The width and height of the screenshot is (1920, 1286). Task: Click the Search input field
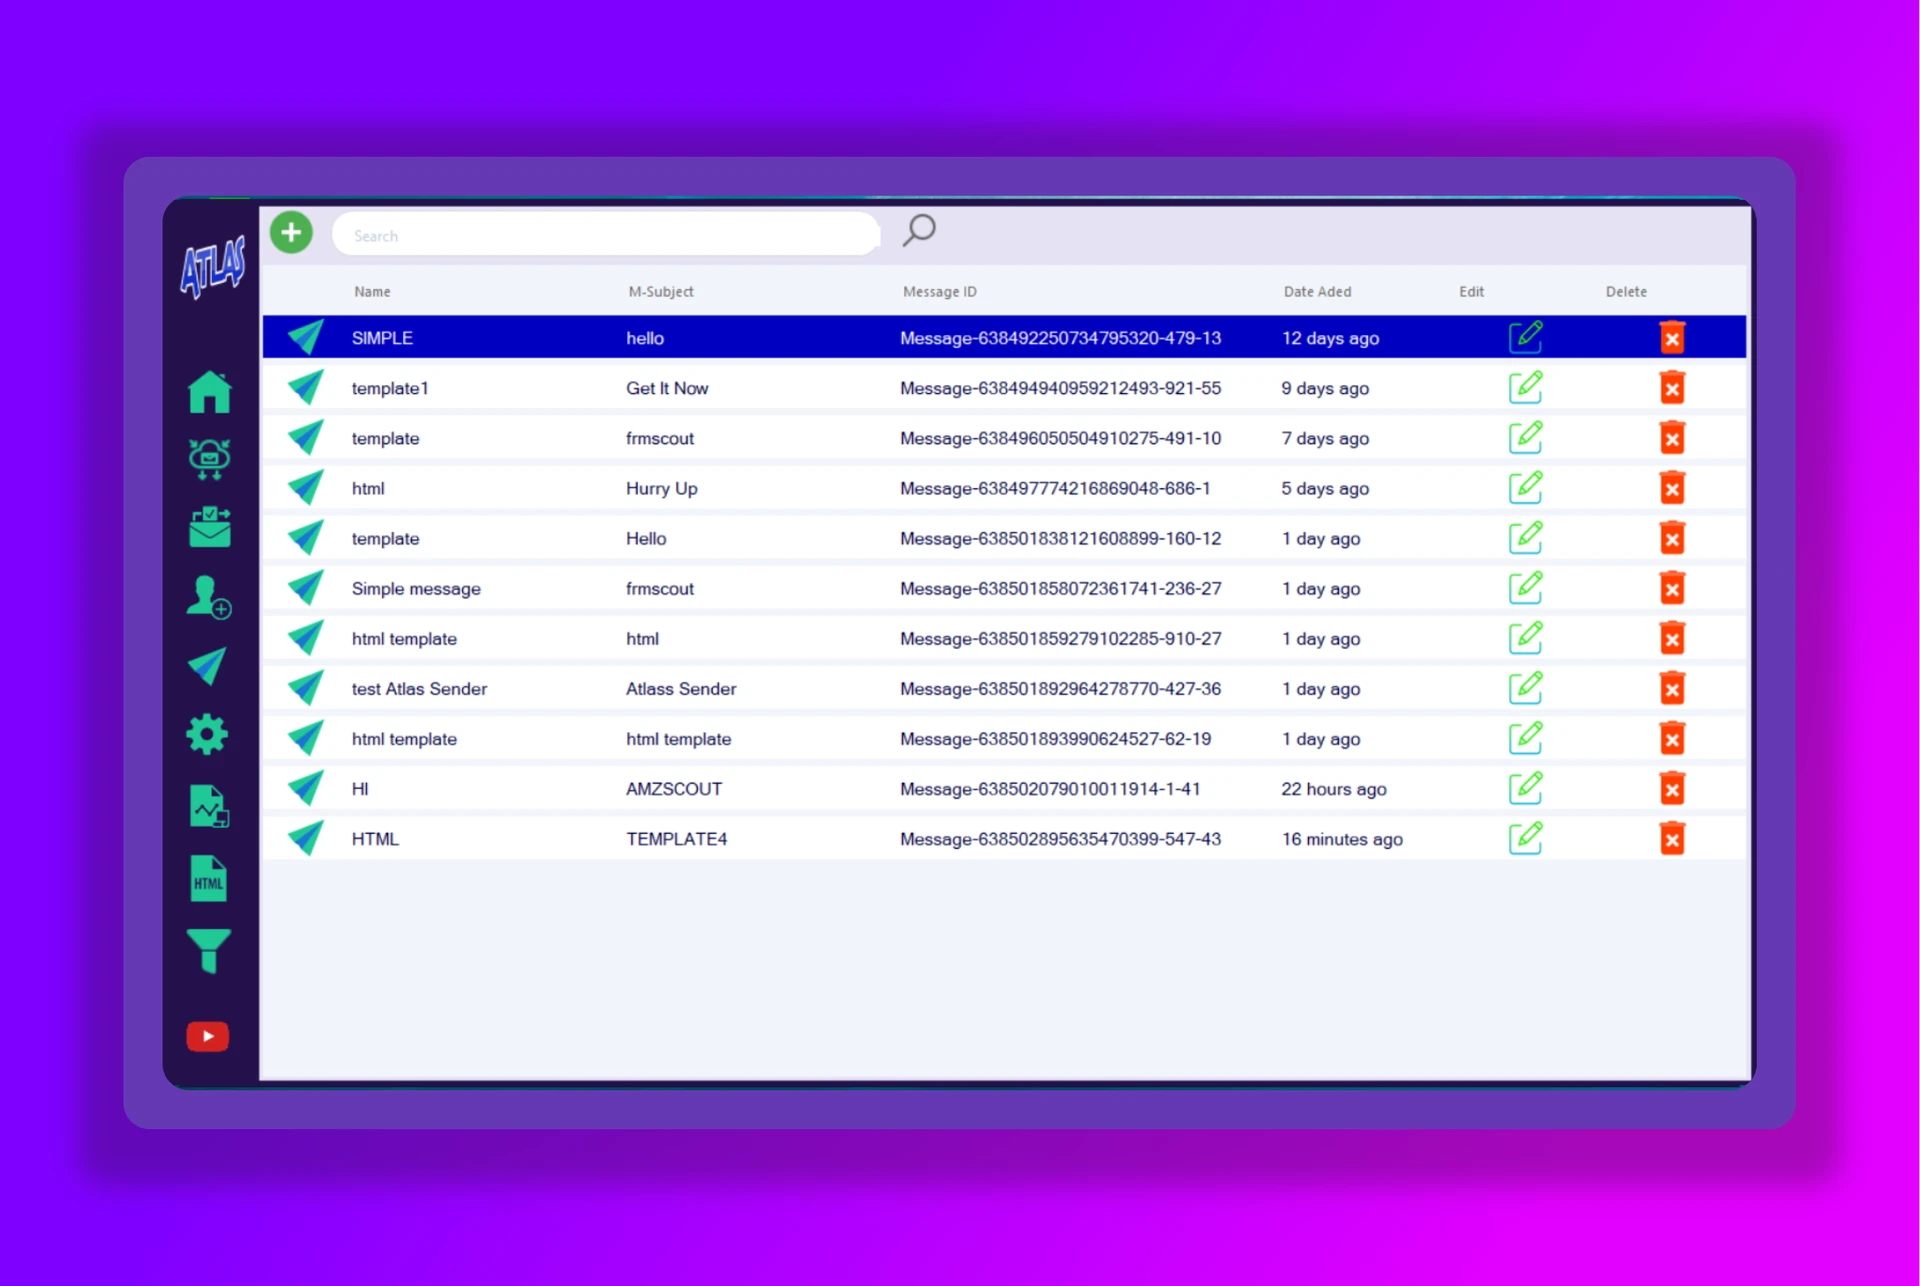605,236
